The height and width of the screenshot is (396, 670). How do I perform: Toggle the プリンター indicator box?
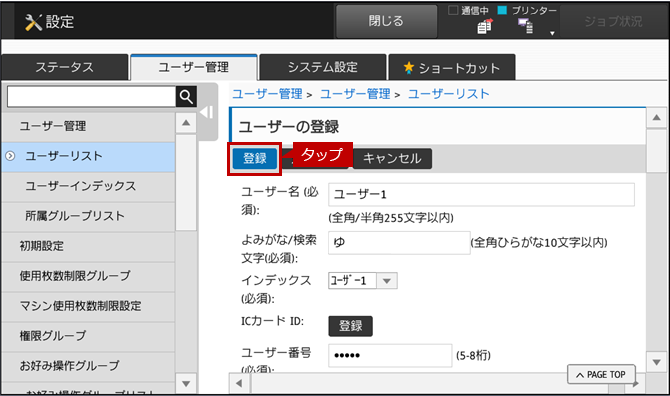tap(502, 10)
